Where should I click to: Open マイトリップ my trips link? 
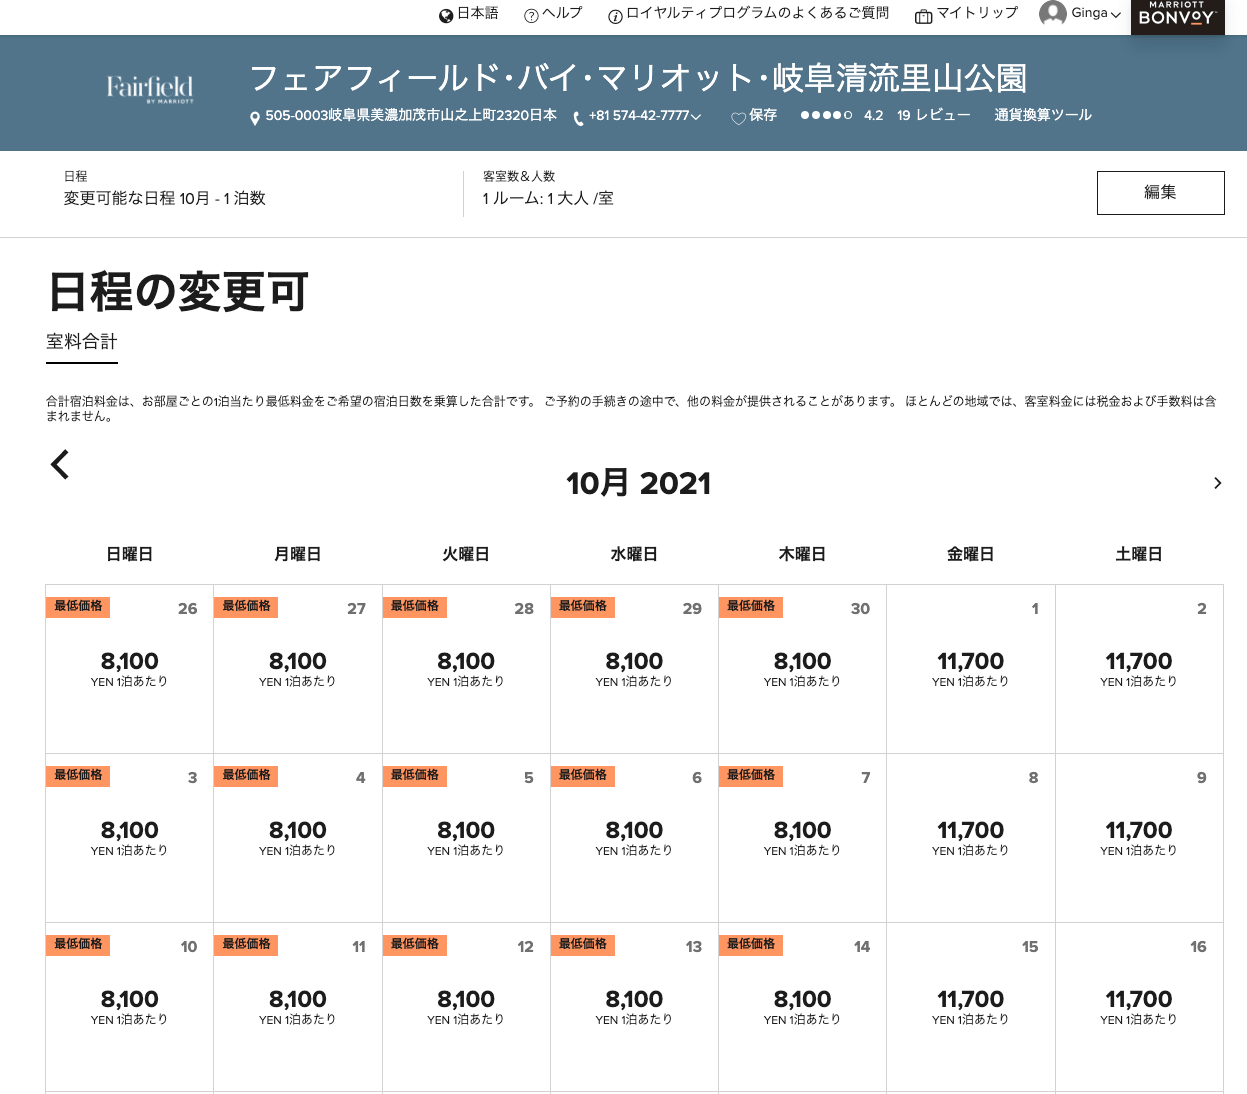pos(977,13)
